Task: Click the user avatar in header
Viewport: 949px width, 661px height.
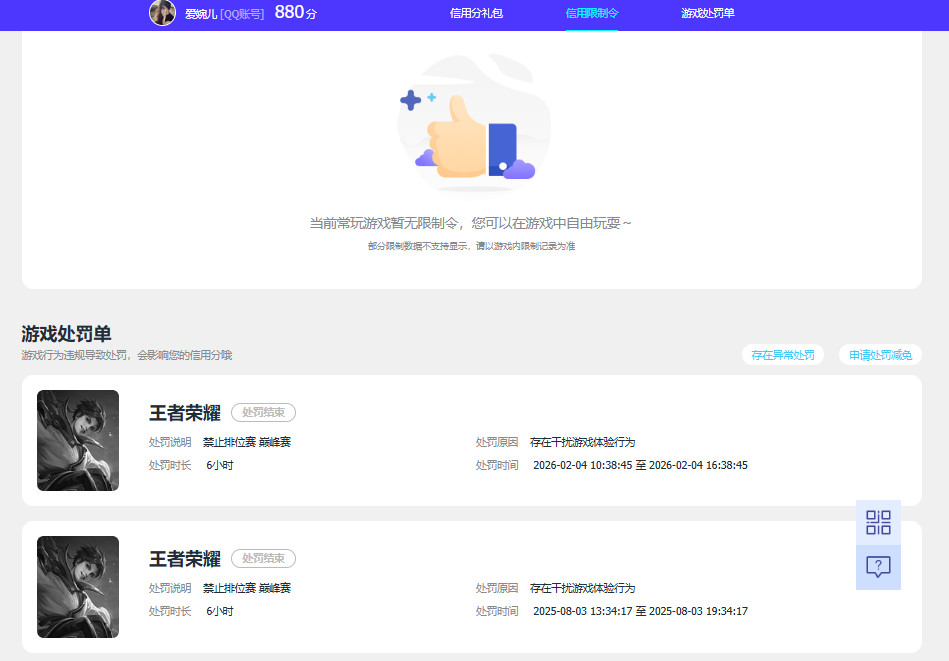Action: point(162,13)
